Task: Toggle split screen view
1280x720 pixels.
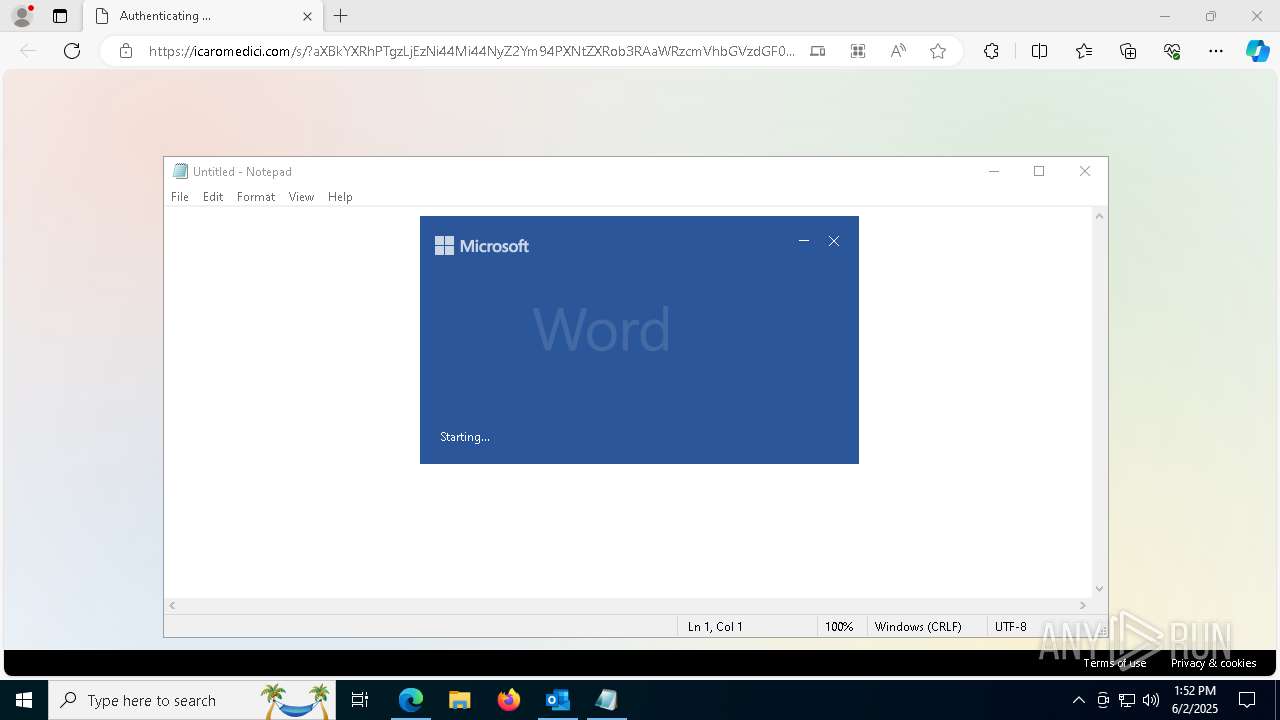Action: pos(1039,51)
